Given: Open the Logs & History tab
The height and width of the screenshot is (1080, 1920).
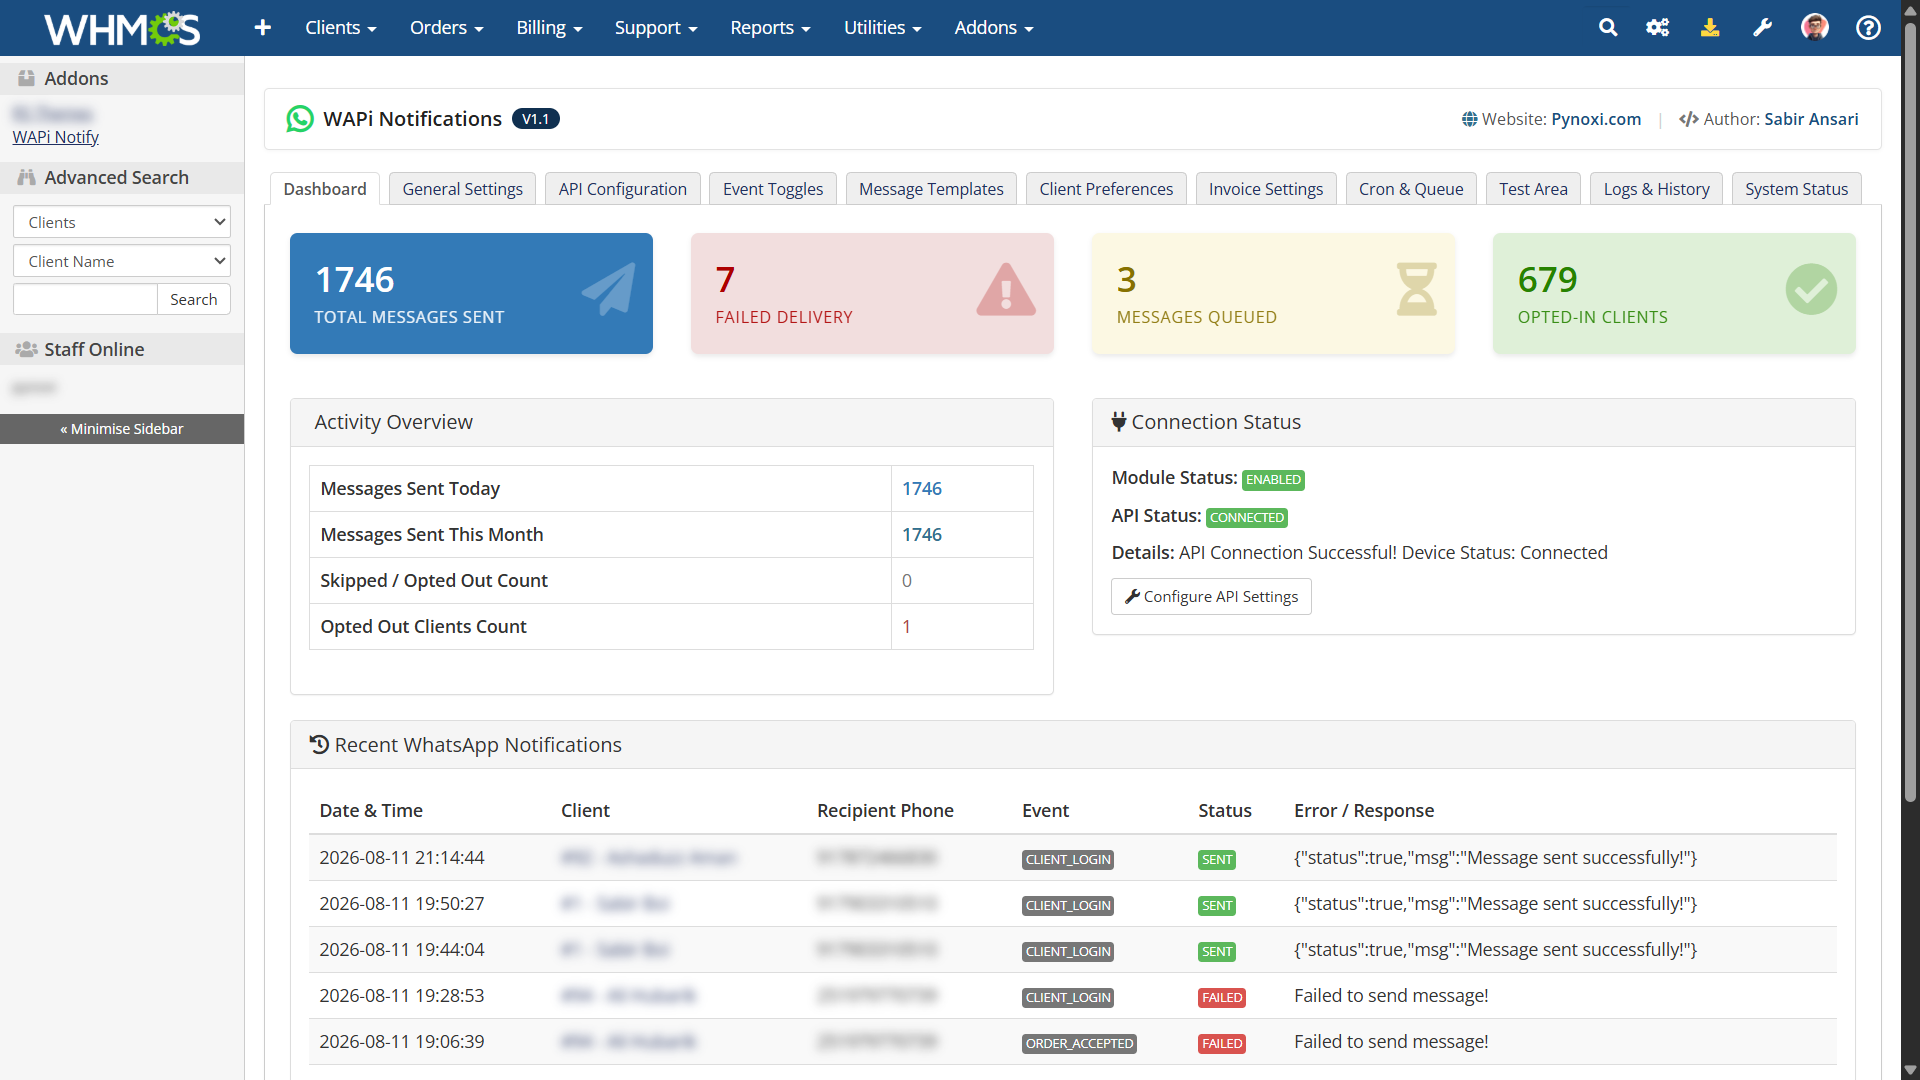Looking at the screenshot, I should coord(1657,189).
